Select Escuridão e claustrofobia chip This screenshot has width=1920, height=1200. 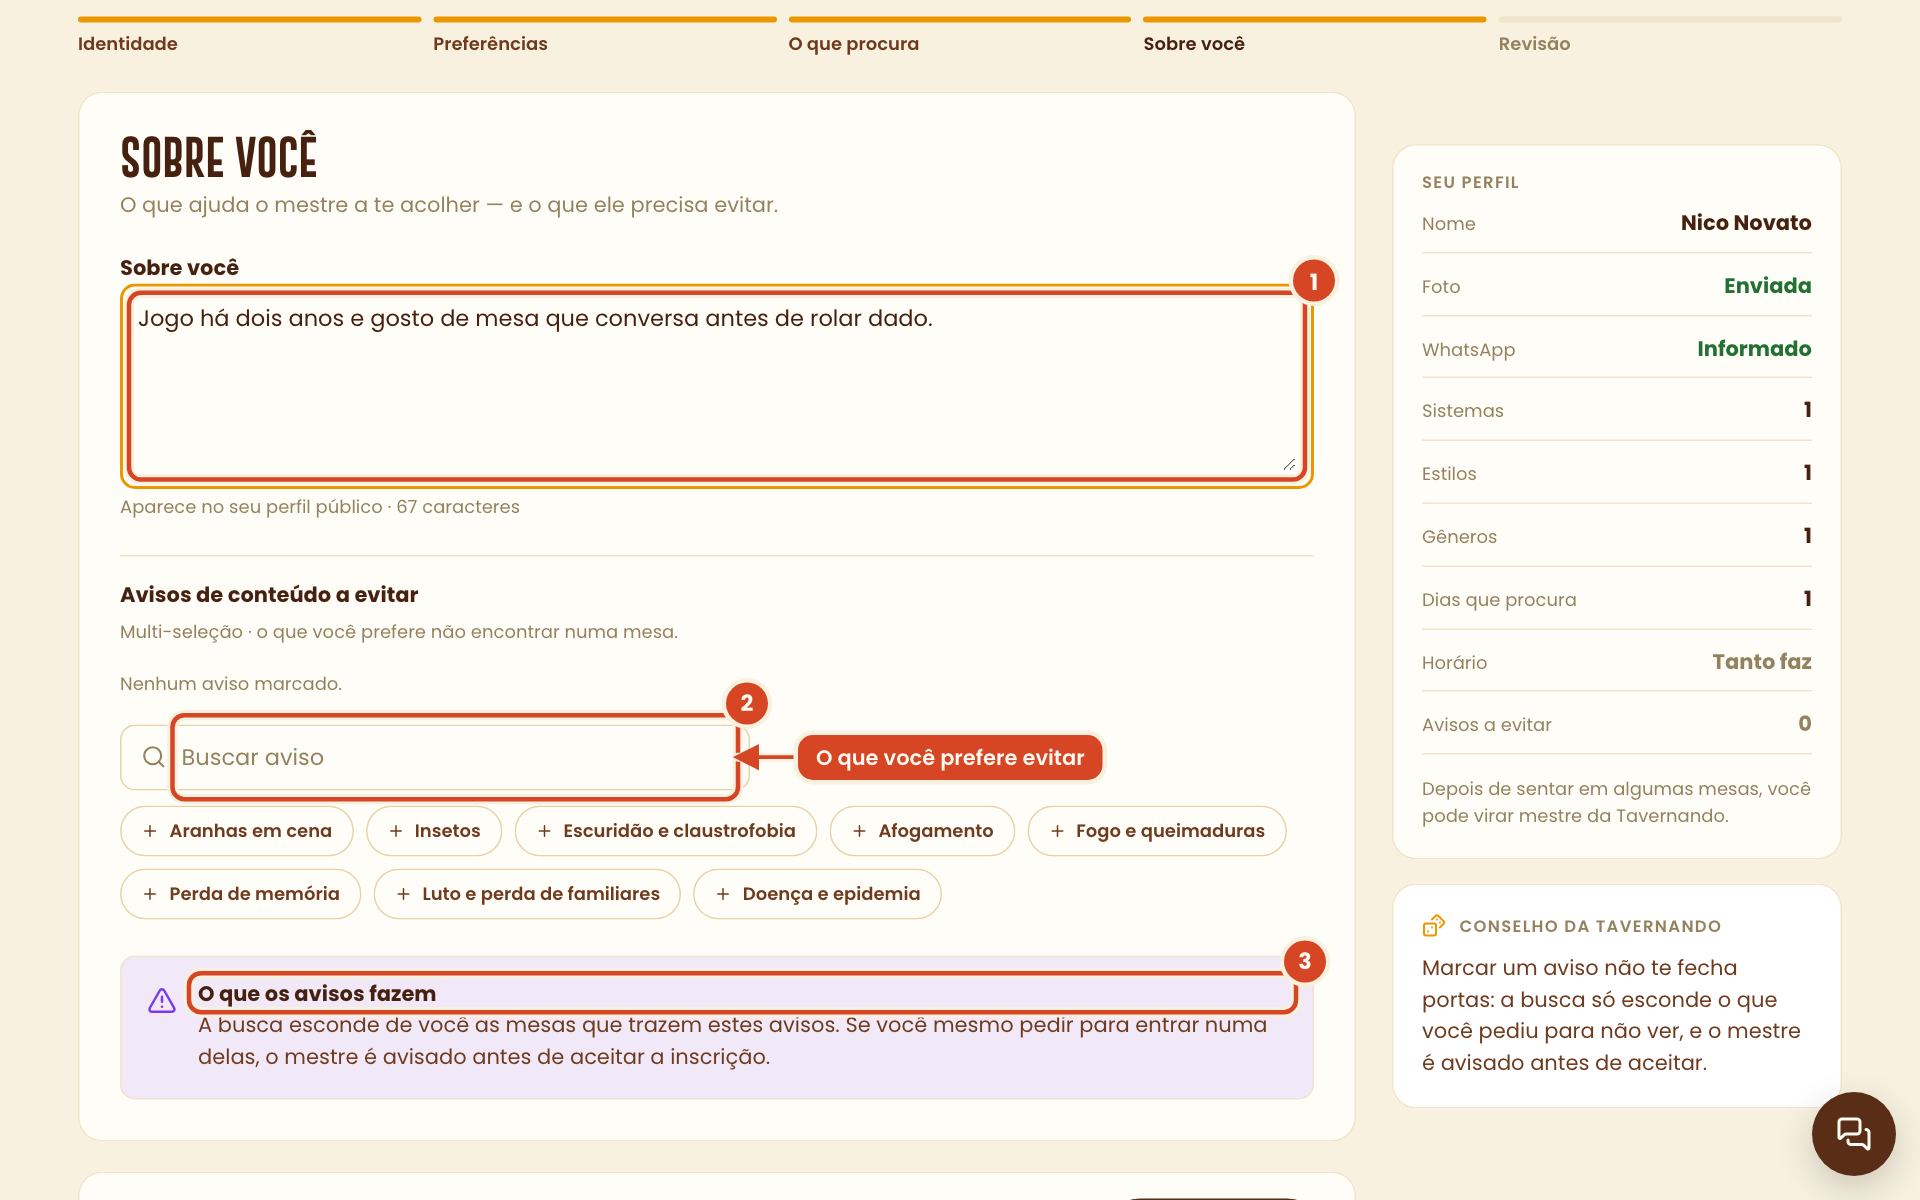click(666, 831)
